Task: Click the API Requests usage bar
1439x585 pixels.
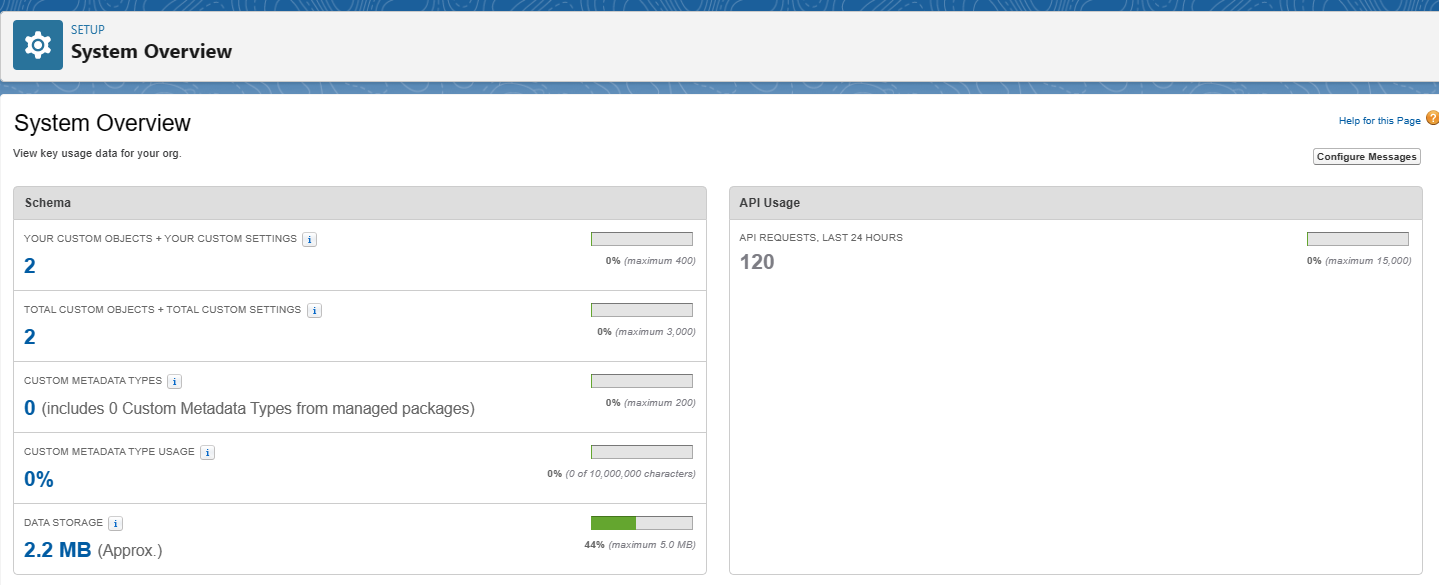Action: [x=1357, y=239]
